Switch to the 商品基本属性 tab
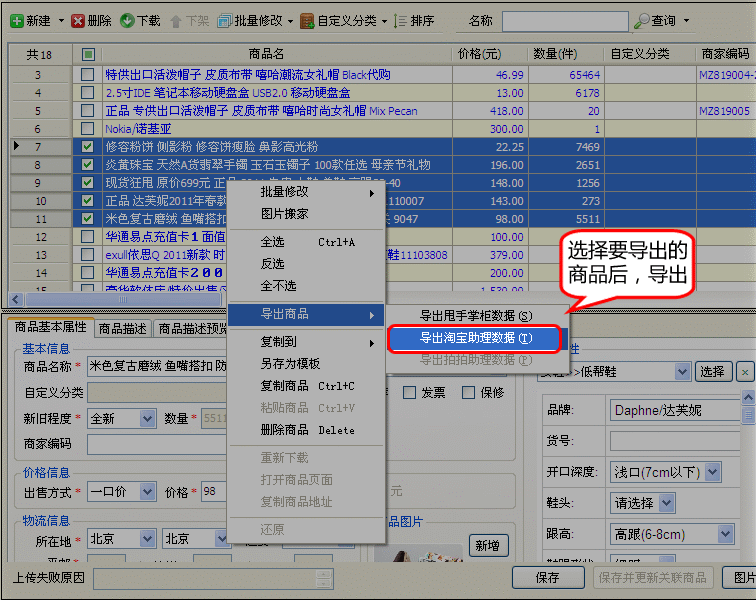 pos(51,327)
